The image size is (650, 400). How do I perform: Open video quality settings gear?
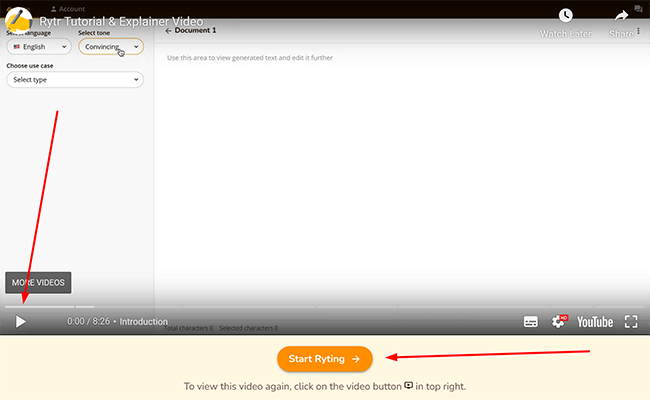click(x=559, y=322)
